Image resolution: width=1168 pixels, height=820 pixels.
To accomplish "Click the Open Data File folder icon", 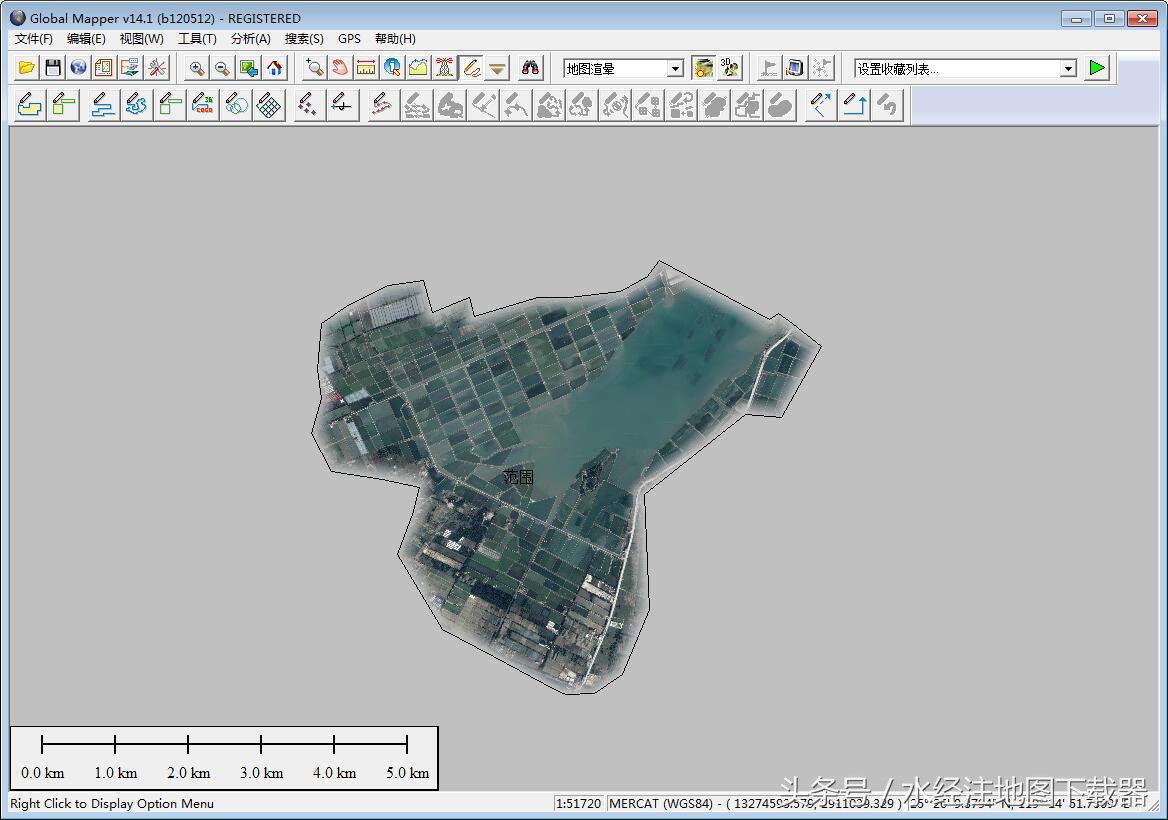I will tap(27, 68).
